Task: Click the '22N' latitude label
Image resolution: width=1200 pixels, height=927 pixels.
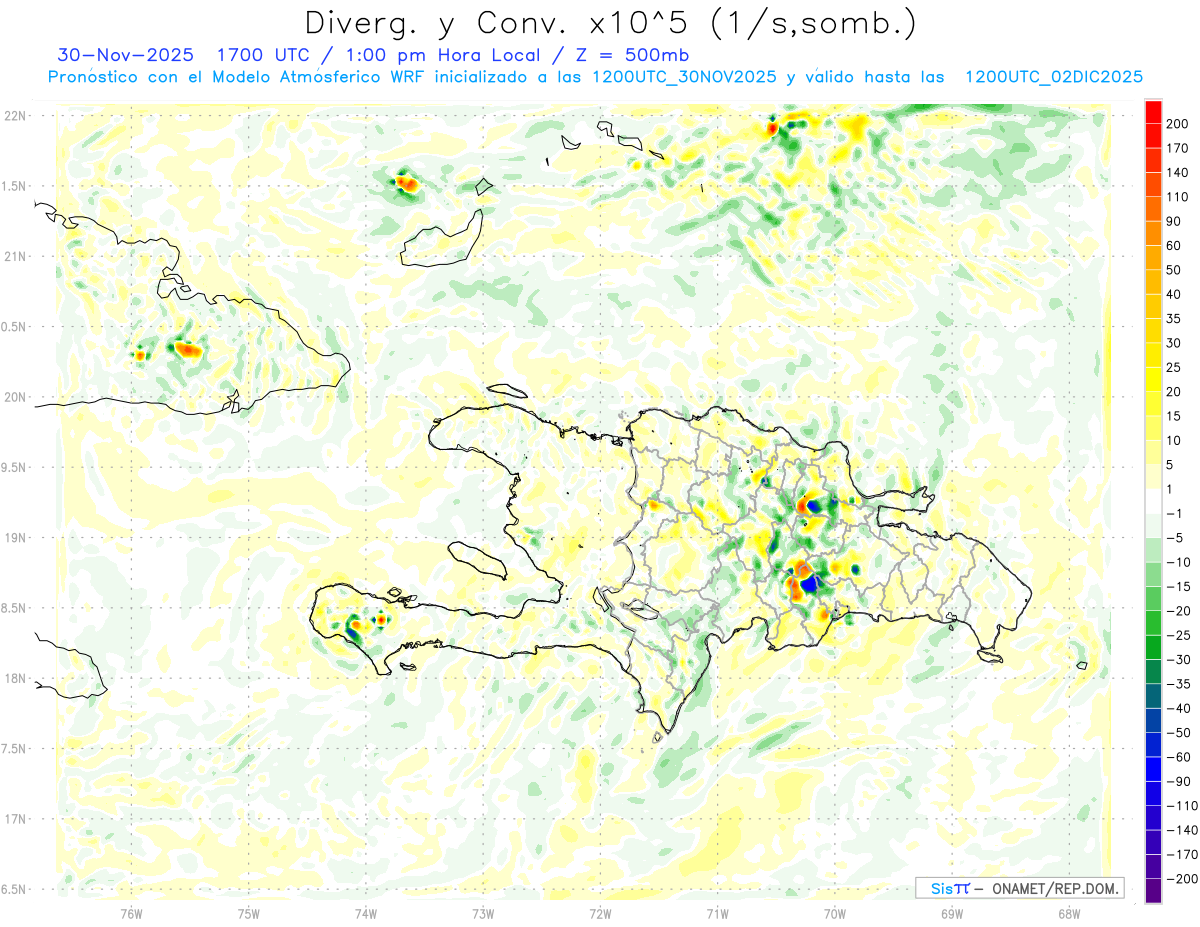Action: [x=15, y=116]
